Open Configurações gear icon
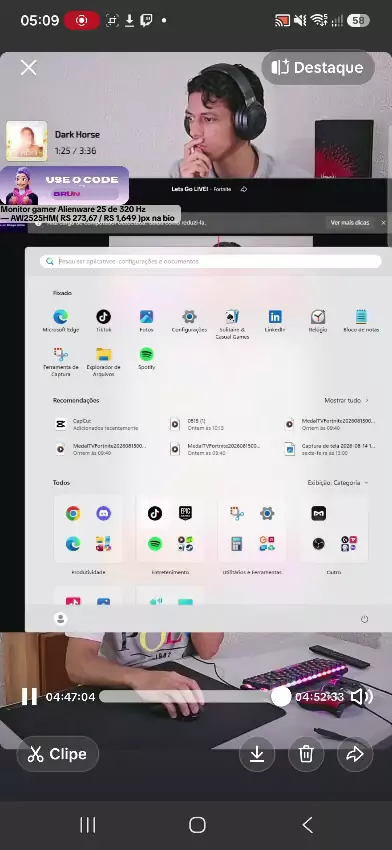This screenshot has height=850, width=392. pos(189,321)
